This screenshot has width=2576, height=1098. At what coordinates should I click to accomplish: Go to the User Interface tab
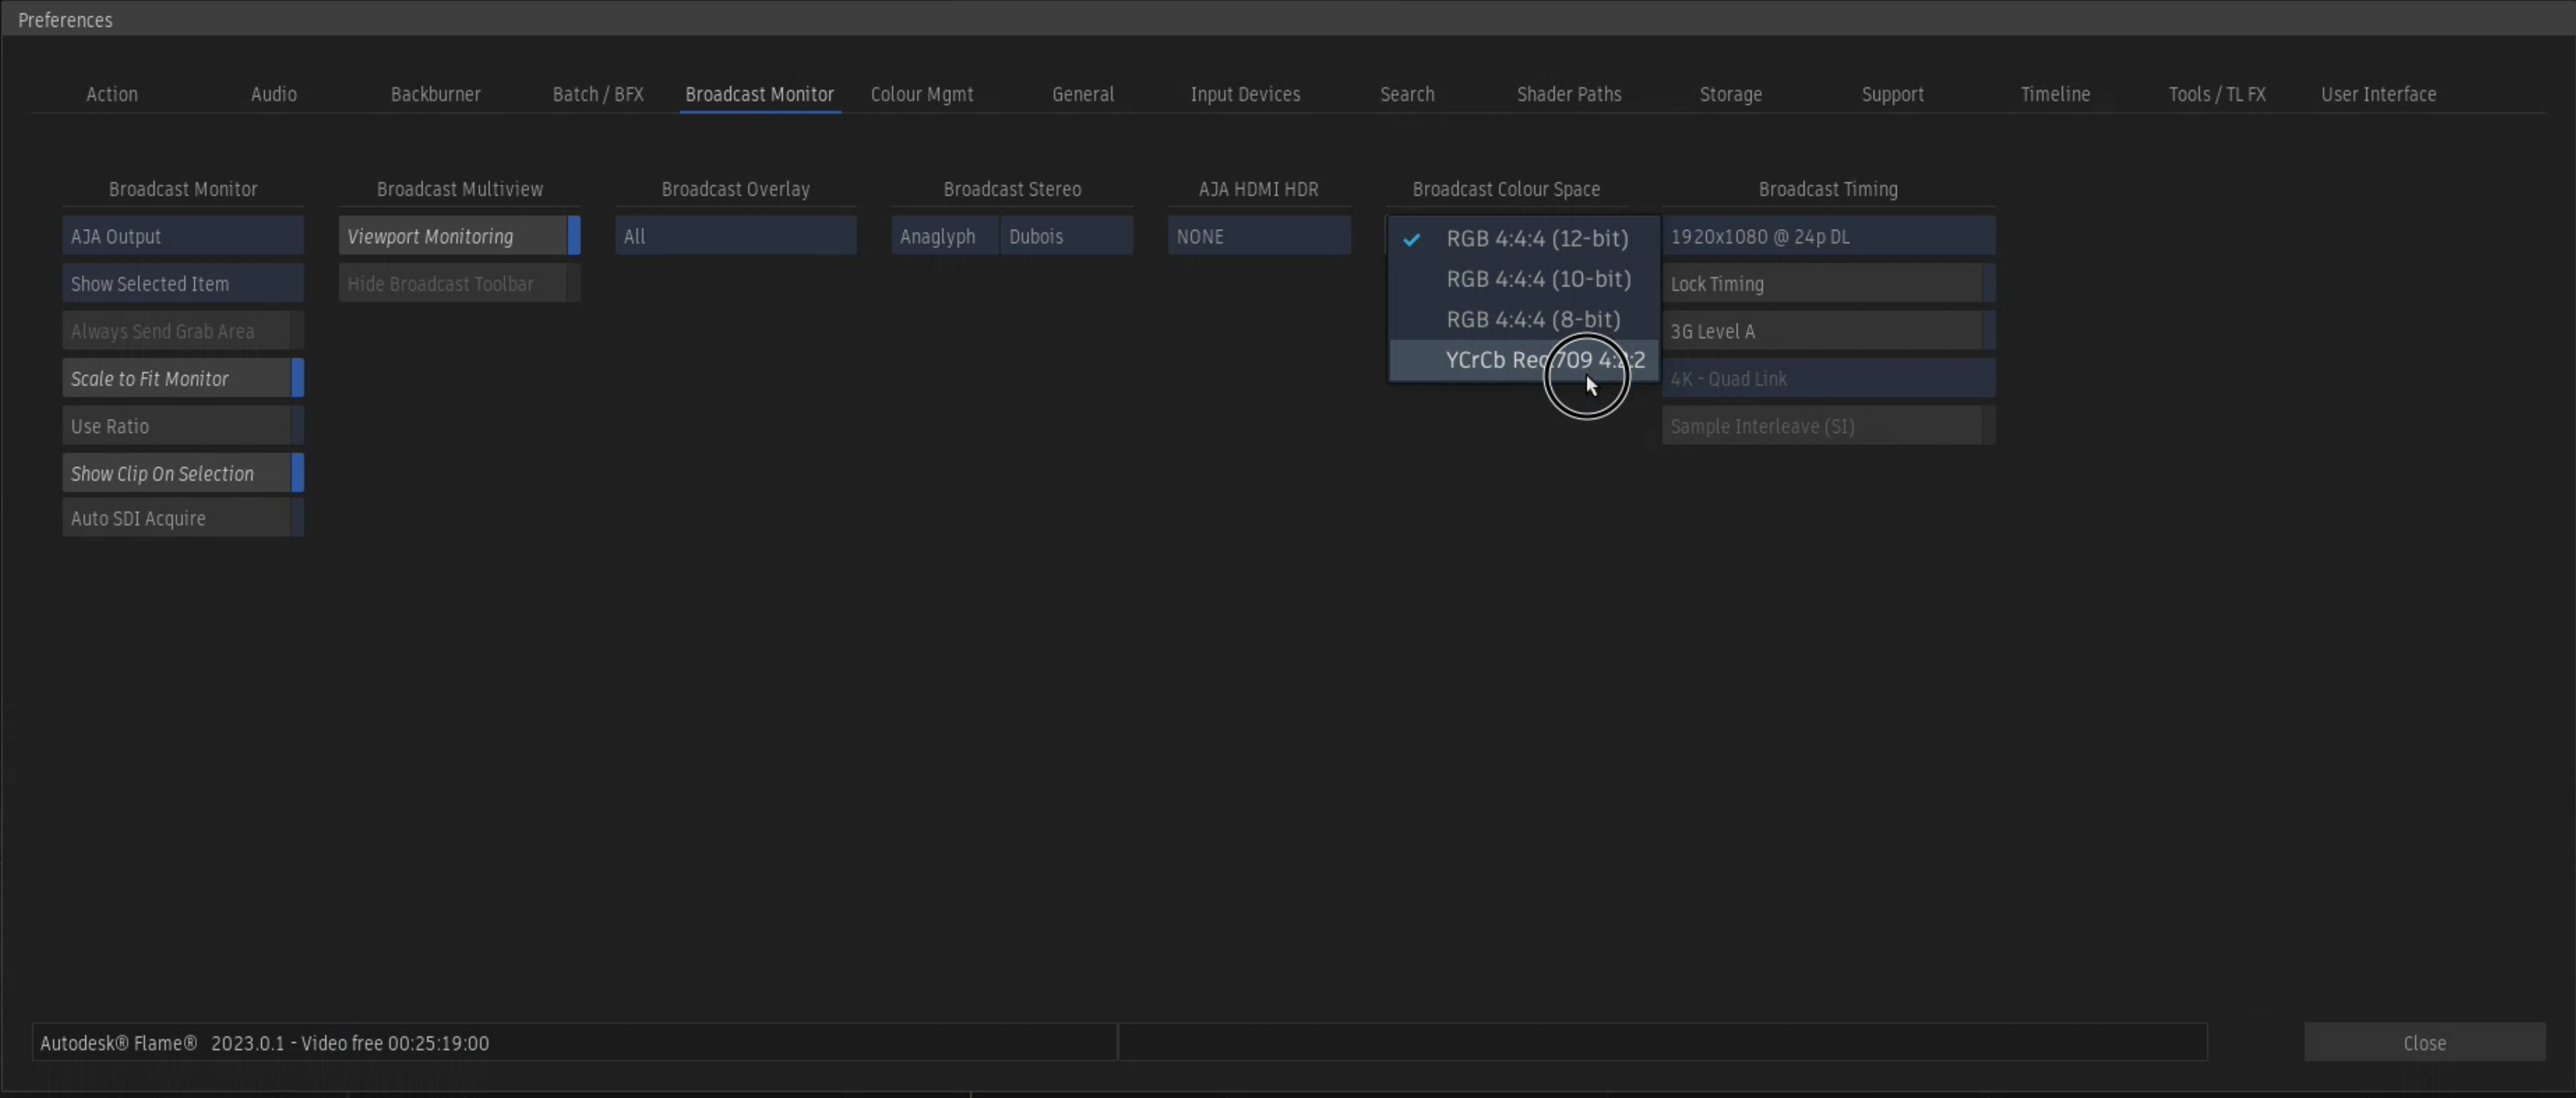(2377, 94)
